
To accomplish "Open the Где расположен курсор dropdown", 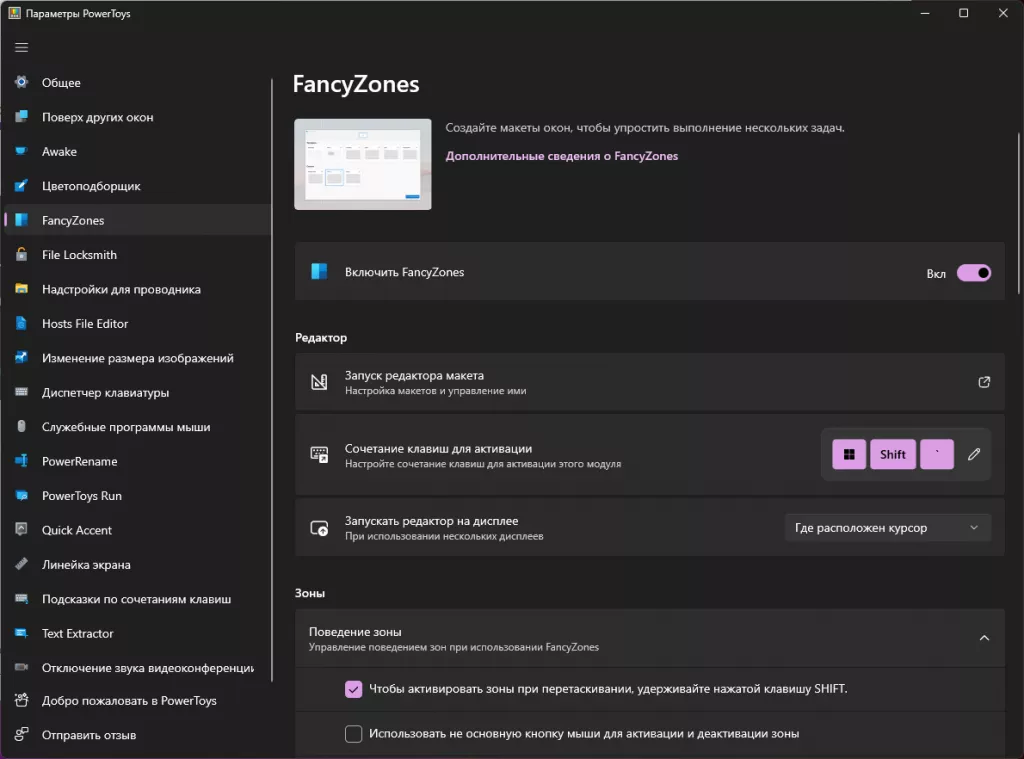I will [x=887, y=528].
